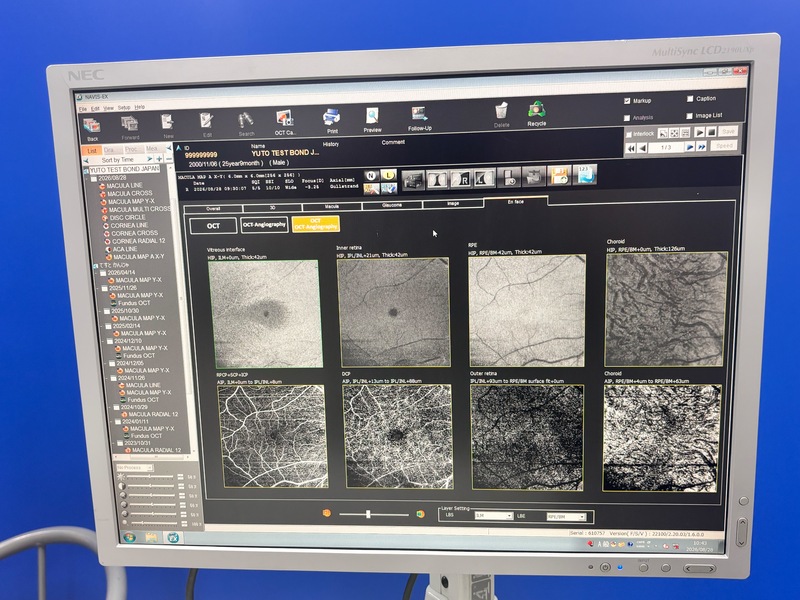This screenshot has height=600, width=800.
Task: Select the List tab in left panel
Action: (92, 151)
